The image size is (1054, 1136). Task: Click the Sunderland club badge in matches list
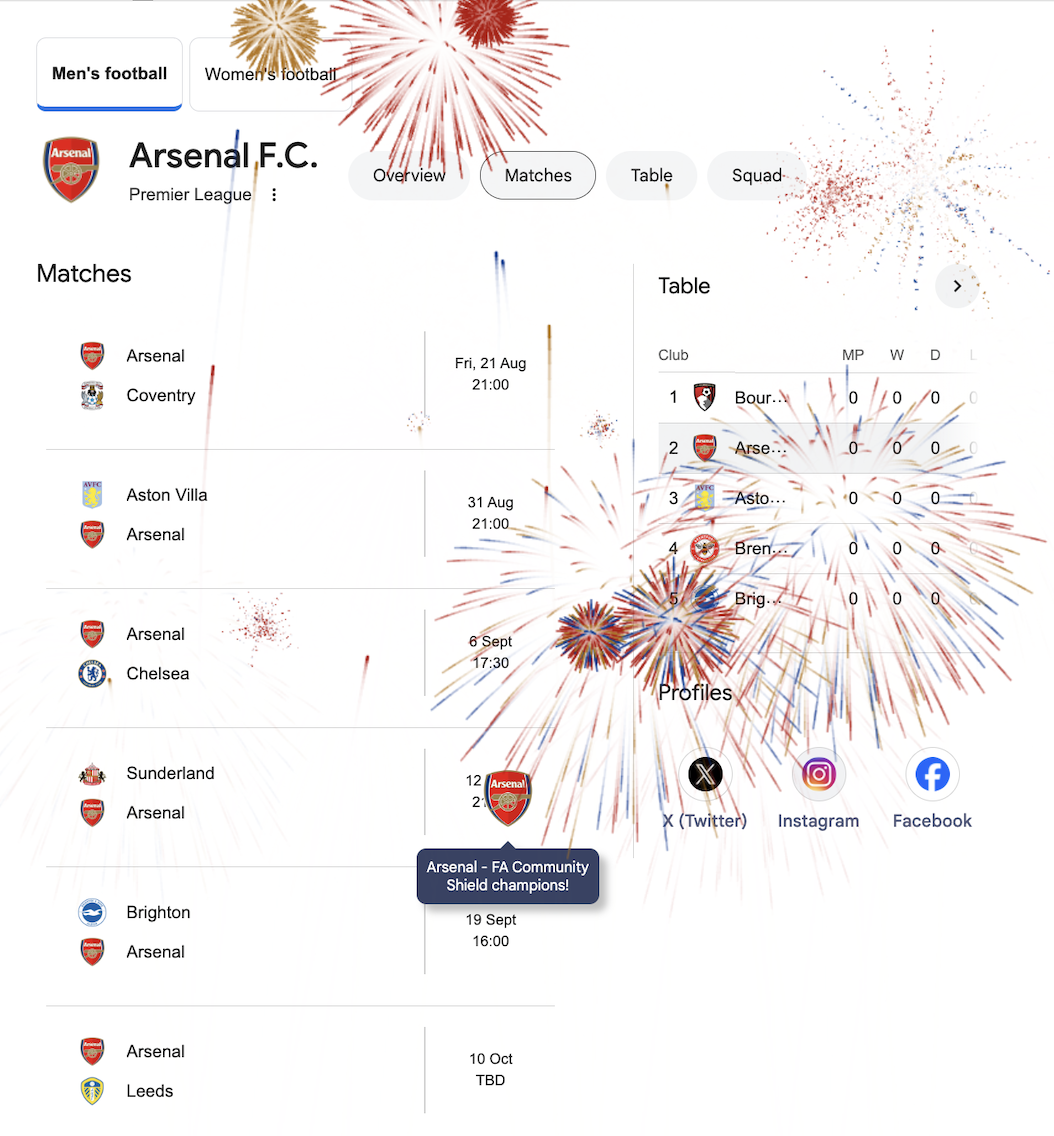(92, 774)
